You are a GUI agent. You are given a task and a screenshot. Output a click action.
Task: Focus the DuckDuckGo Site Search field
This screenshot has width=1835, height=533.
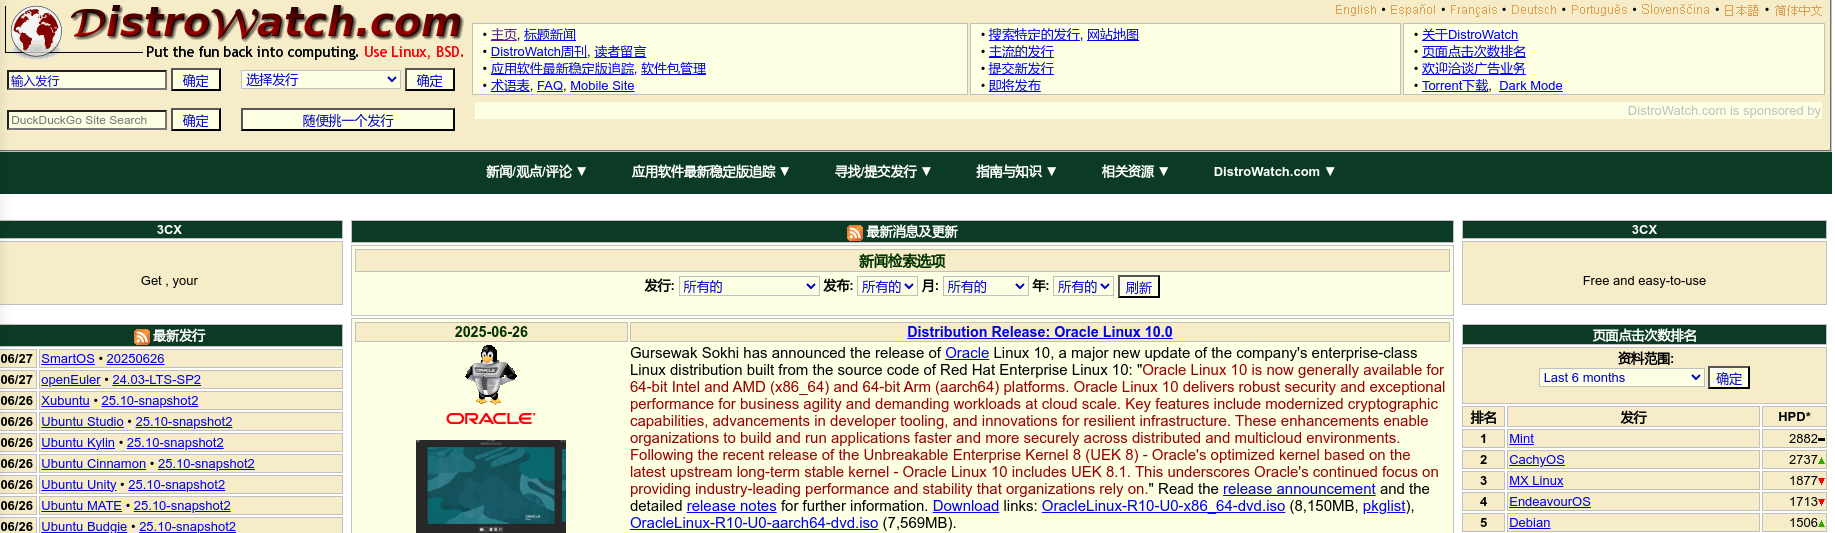point(87,120)
